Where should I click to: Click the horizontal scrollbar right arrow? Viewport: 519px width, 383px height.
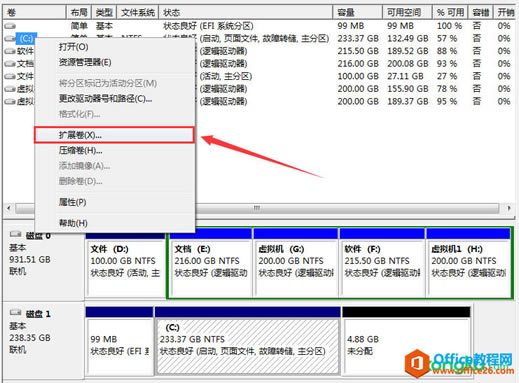(x=509, y=208)
